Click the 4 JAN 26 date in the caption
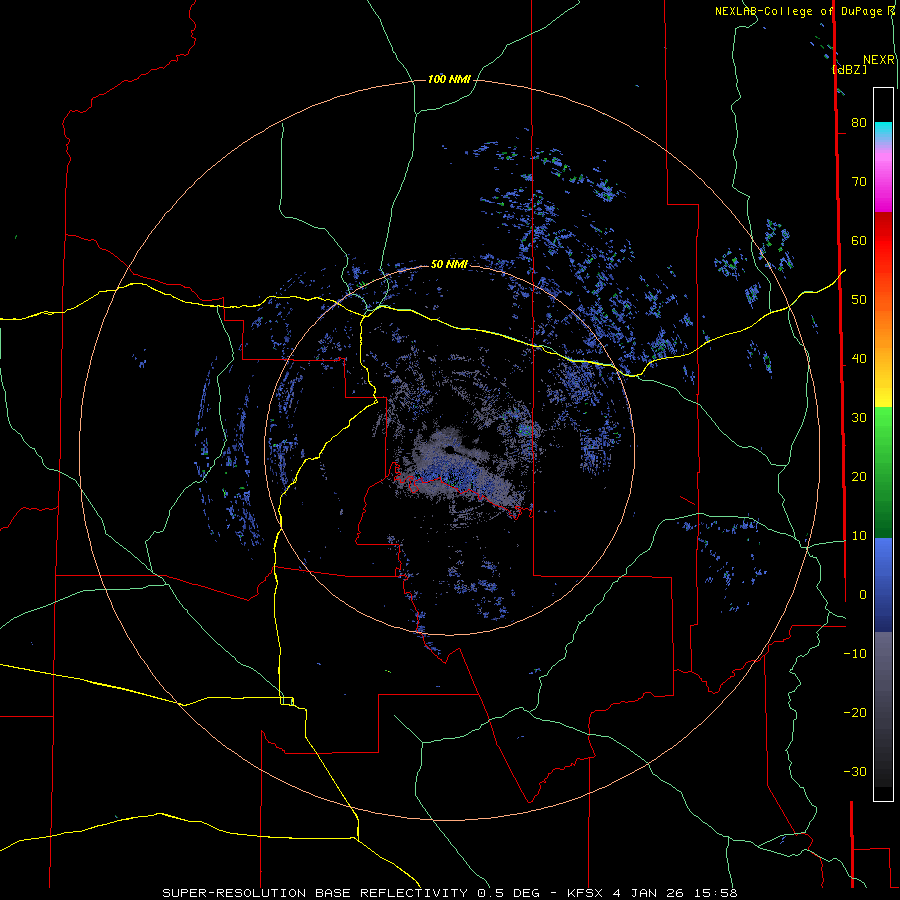The image size is (900, 900). tap(649, 893)
